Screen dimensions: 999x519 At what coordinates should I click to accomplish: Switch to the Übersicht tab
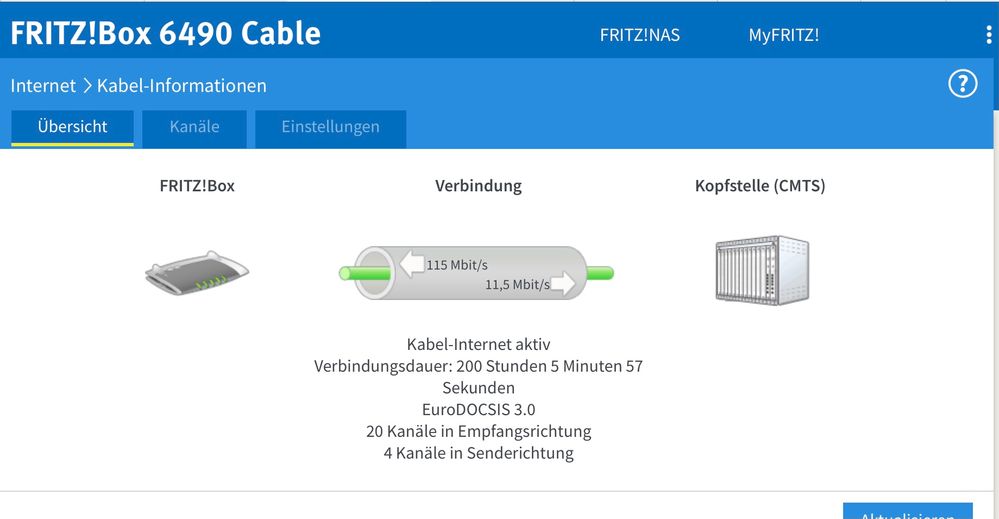tap(72, 127)
